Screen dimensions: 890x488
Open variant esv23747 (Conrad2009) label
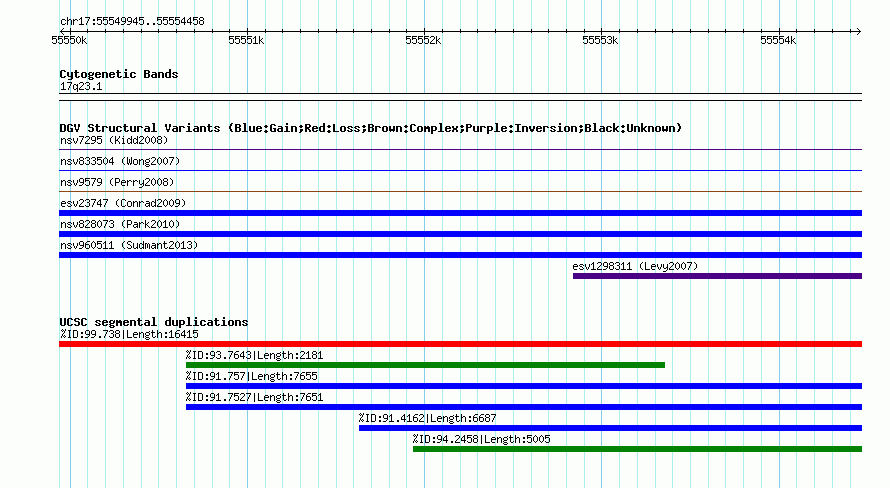[123, 203]
